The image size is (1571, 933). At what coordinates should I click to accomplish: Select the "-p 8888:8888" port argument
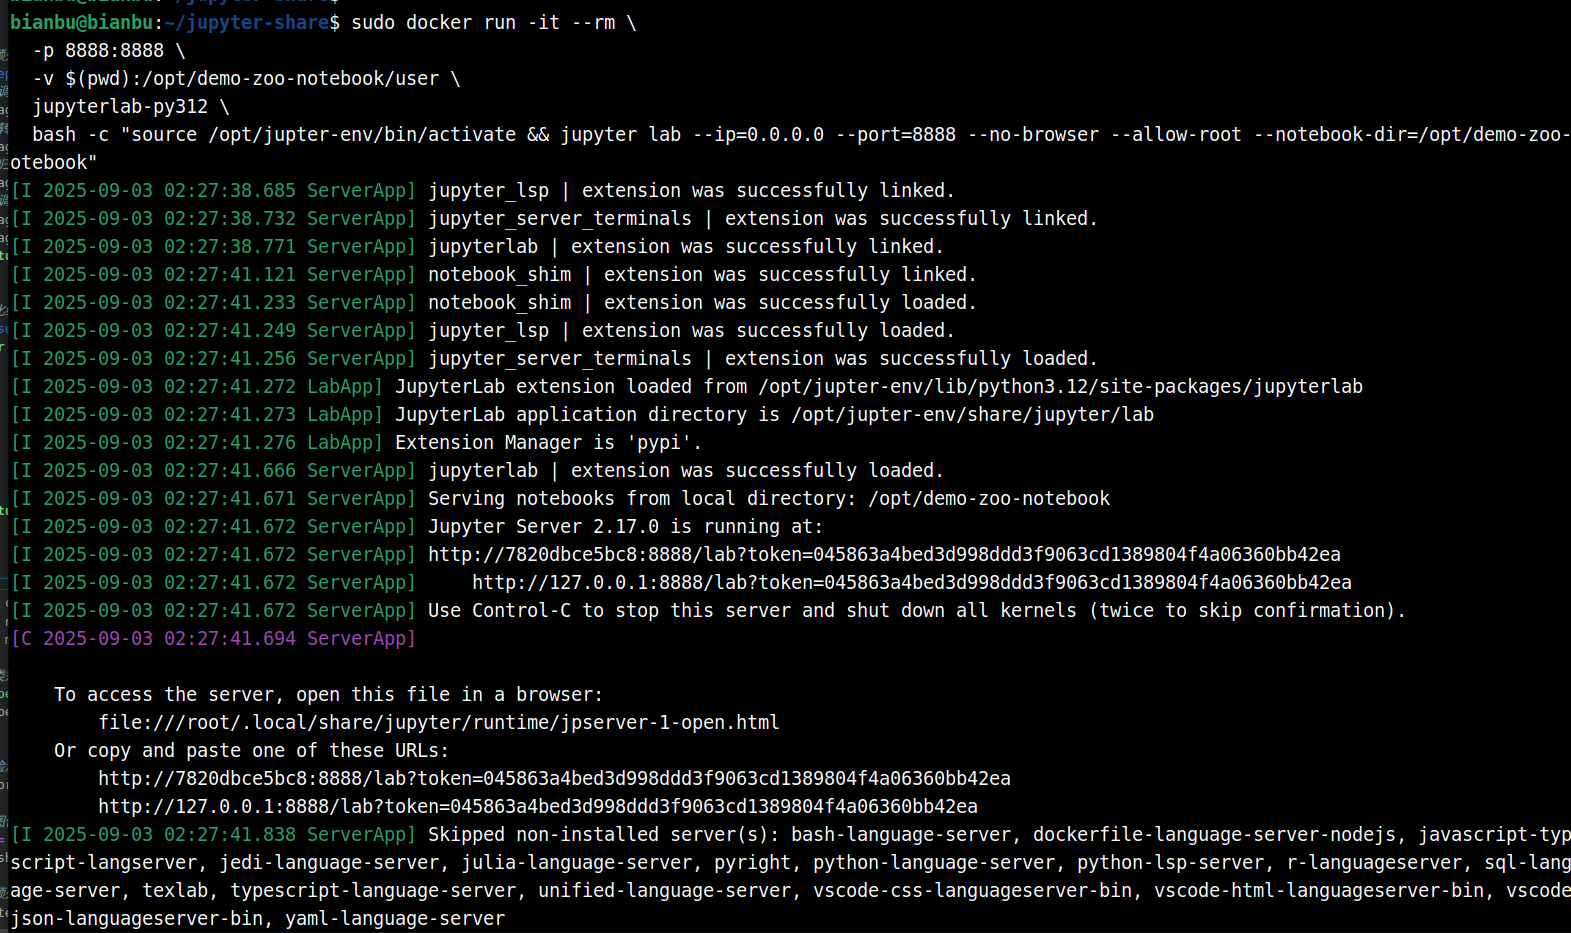coord(98,50)
